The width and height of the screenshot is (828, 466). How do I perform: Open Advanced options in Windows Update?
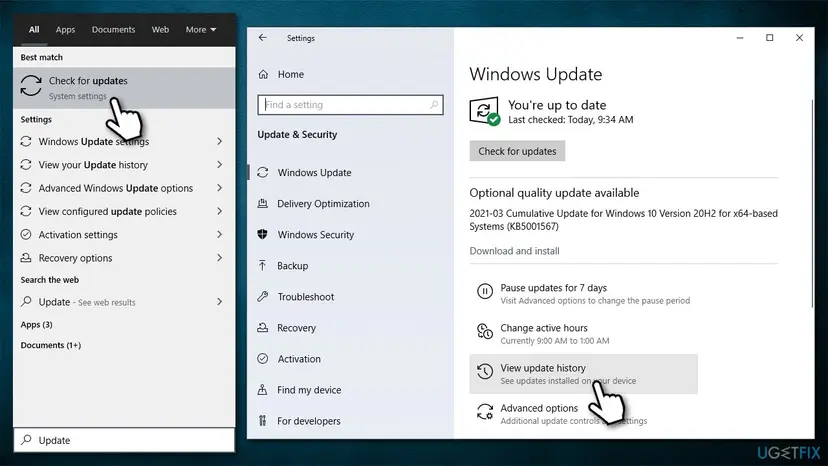click(584, 414)
